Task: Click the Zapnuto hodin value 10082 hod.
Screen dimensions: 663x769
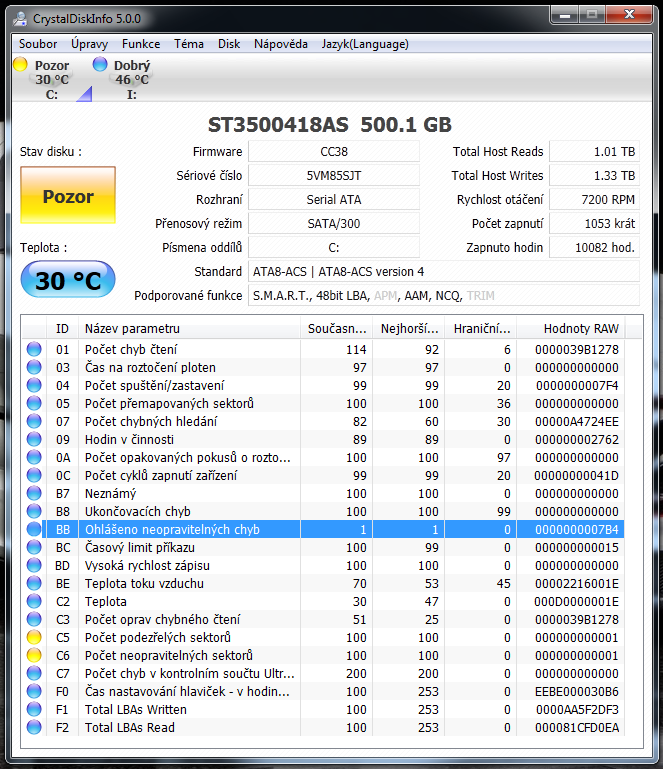Action: 594,248
